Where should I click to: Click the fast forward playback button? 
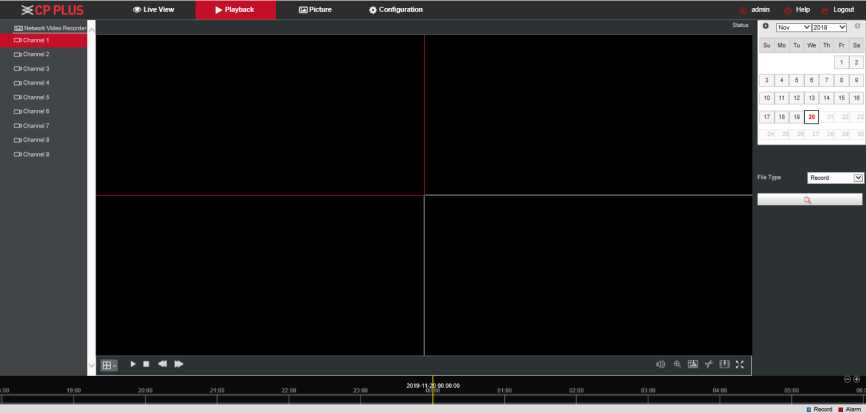point(178,364)
